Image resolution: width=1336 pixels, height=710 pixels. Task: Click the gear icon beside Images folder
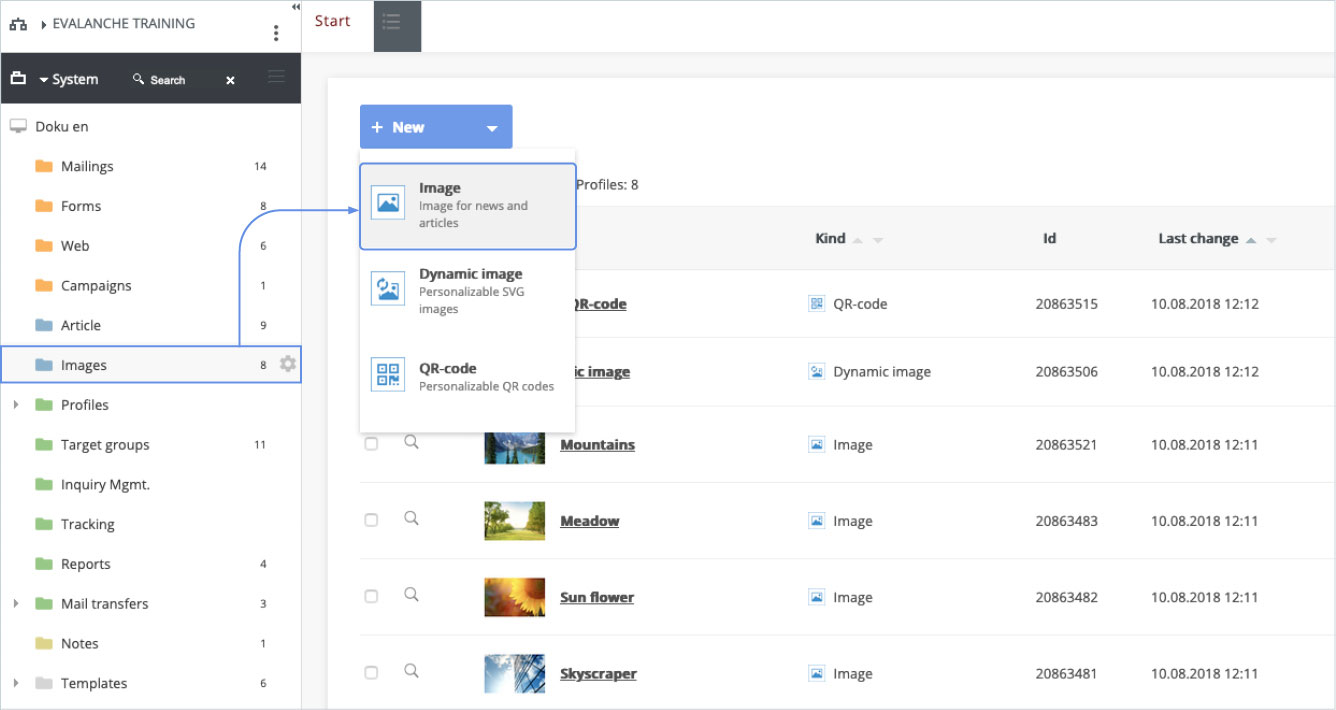[x=288, y=365]
